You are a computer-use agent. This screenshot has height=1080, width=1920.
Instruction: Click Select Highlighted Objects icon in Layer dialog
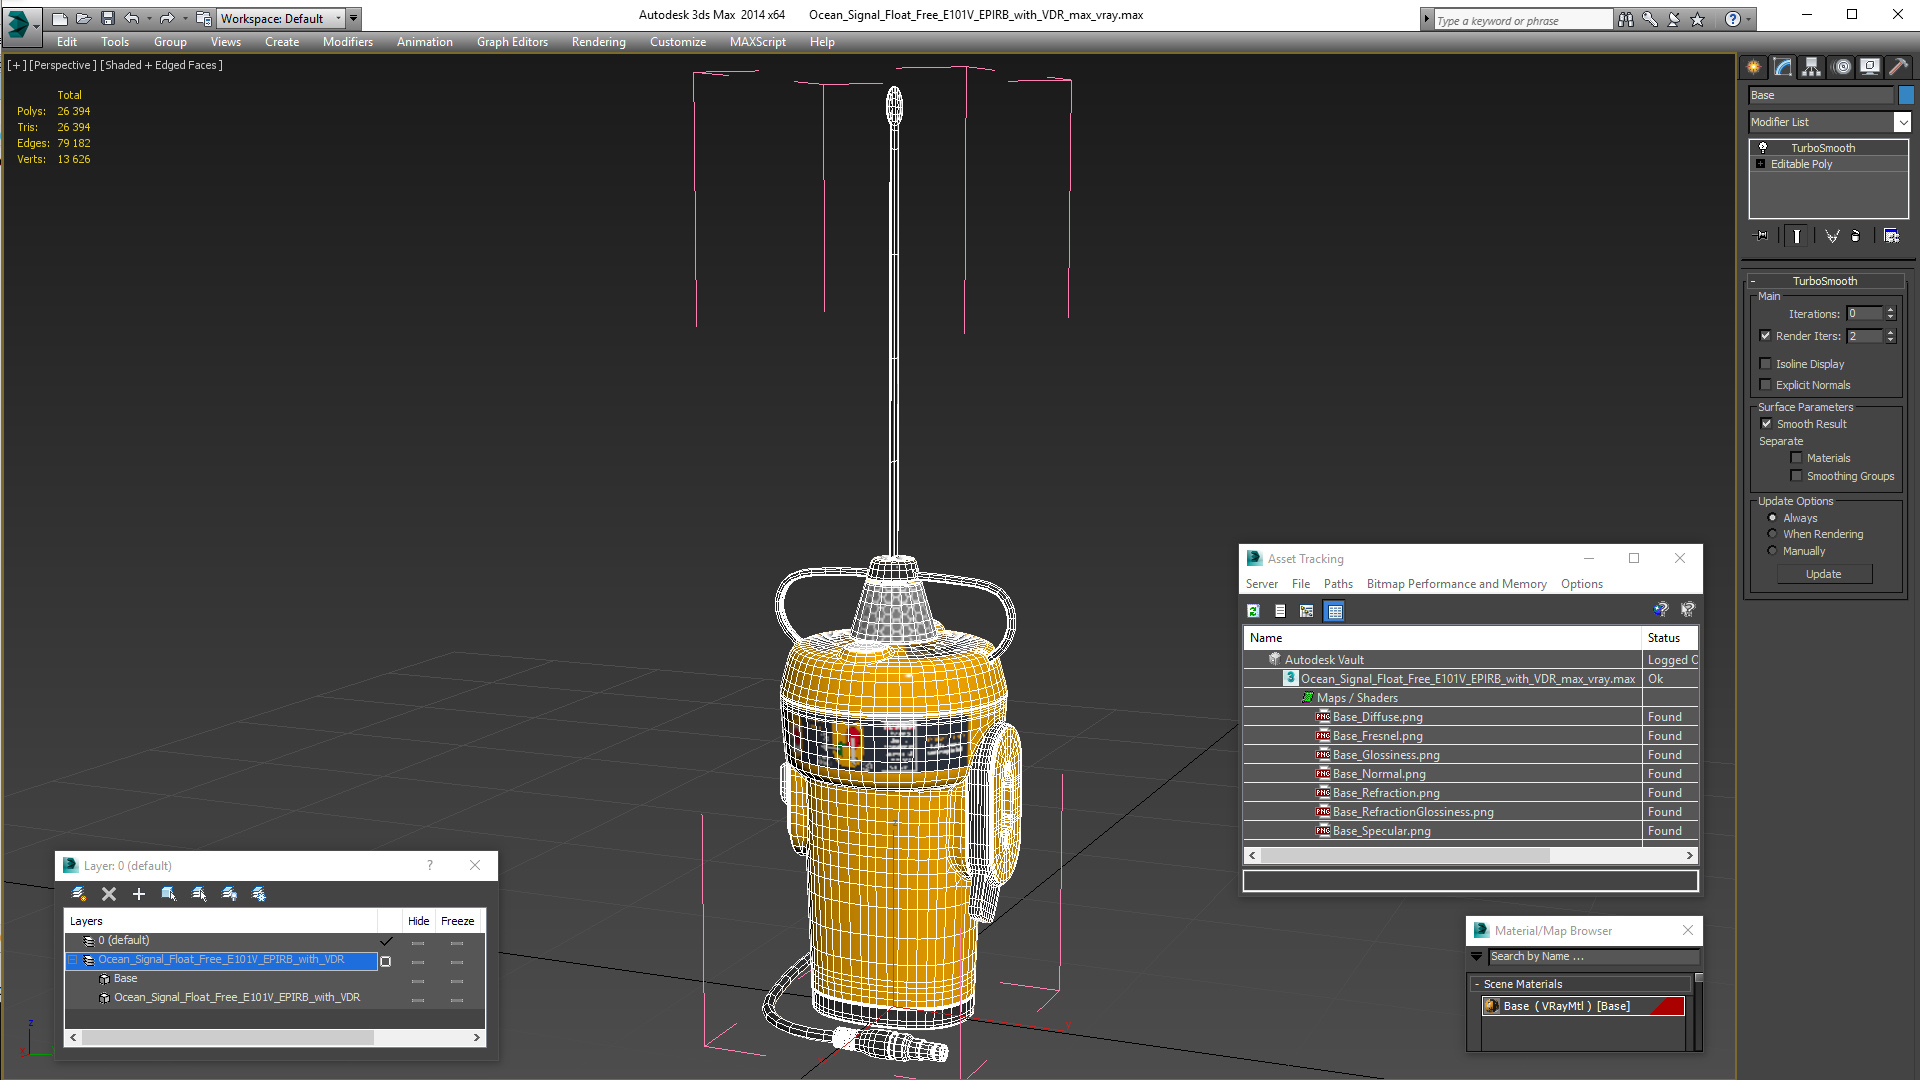[x=169, y=894]
